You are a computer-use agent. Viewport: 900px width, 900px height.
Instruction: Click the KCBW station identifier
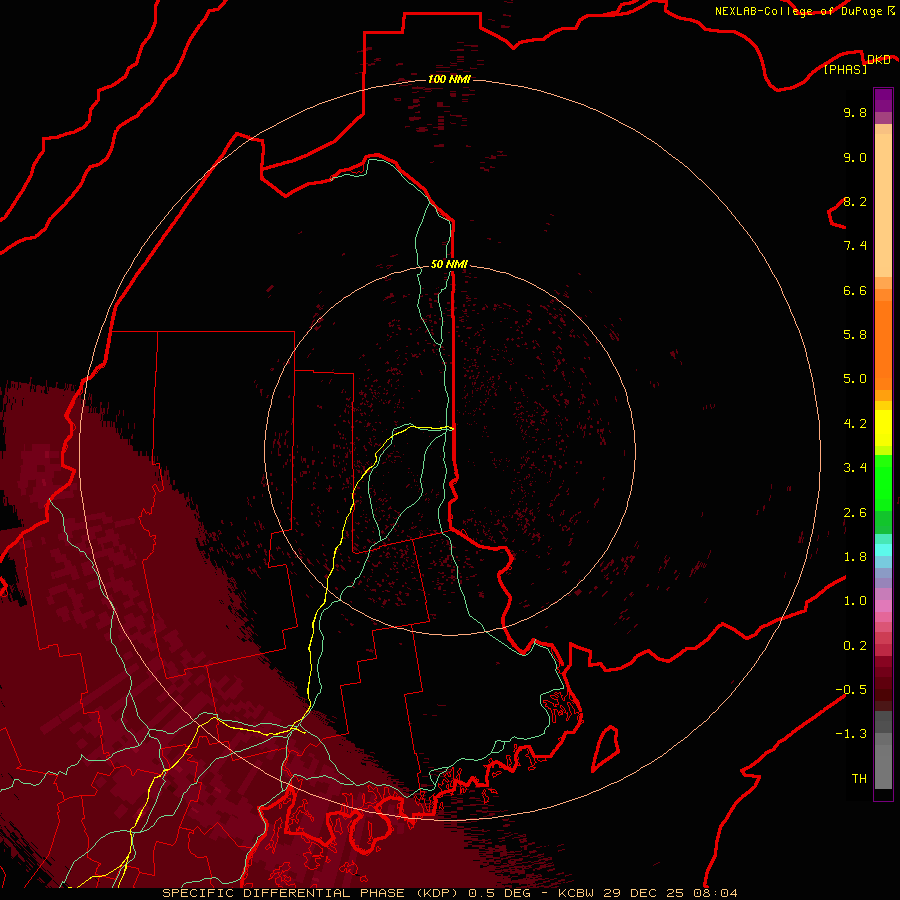coord(576,893)
